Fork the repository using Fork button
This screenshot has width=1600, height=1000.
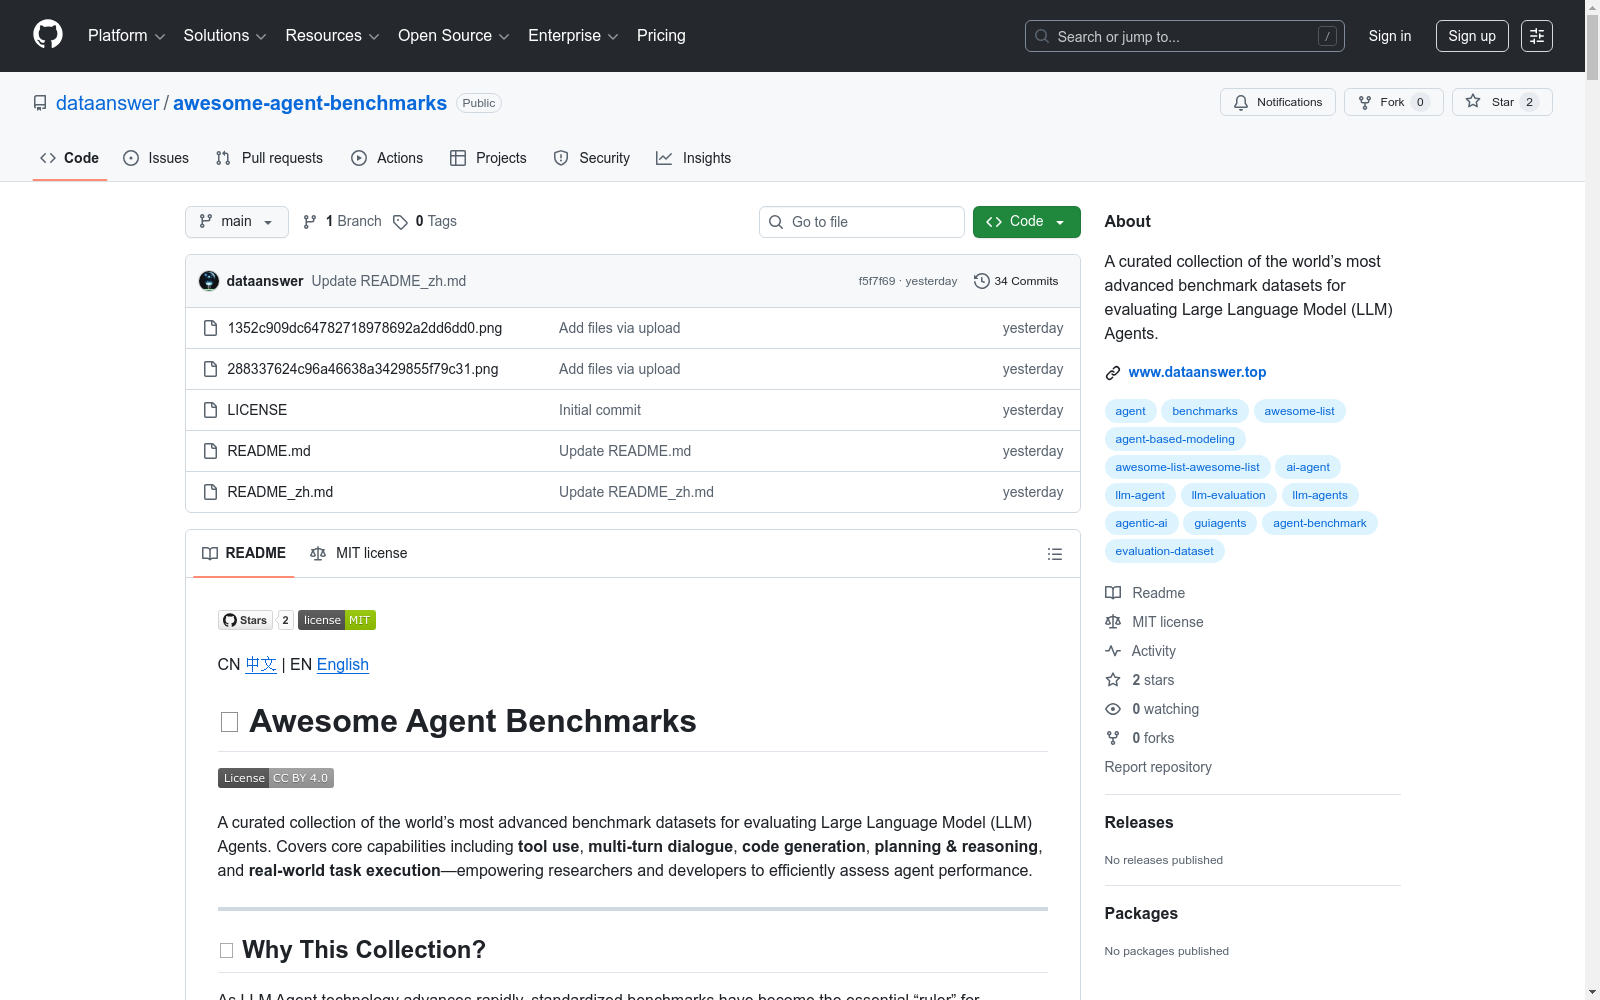point(1394,102)
